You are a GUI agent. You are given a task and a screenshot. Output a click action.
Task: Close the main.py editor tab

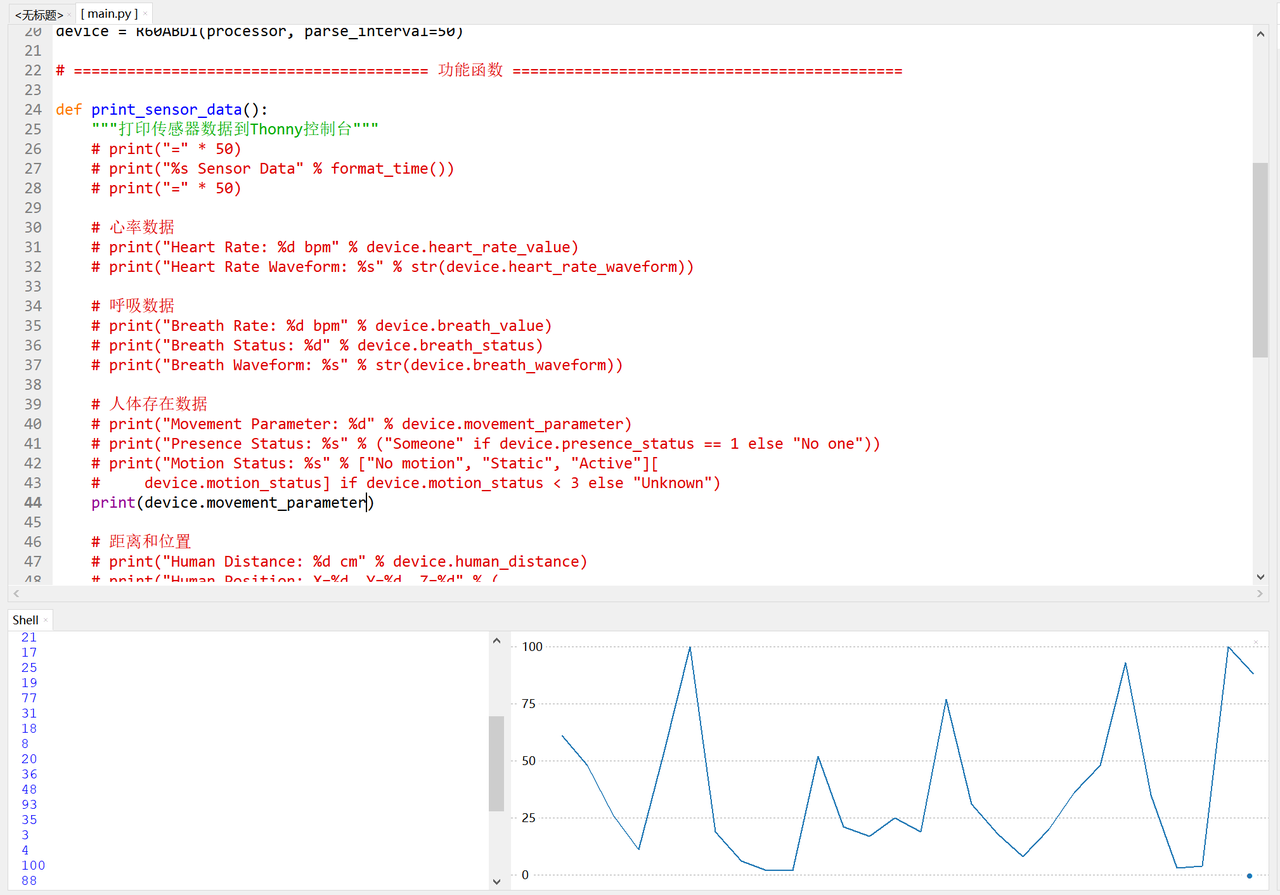pos(145,14)
